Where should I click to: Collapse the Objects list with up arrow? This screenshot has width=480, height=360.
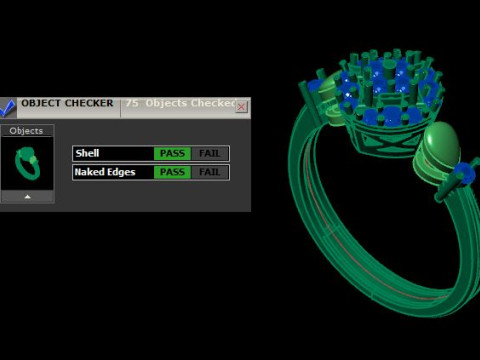tap(27, 197)
